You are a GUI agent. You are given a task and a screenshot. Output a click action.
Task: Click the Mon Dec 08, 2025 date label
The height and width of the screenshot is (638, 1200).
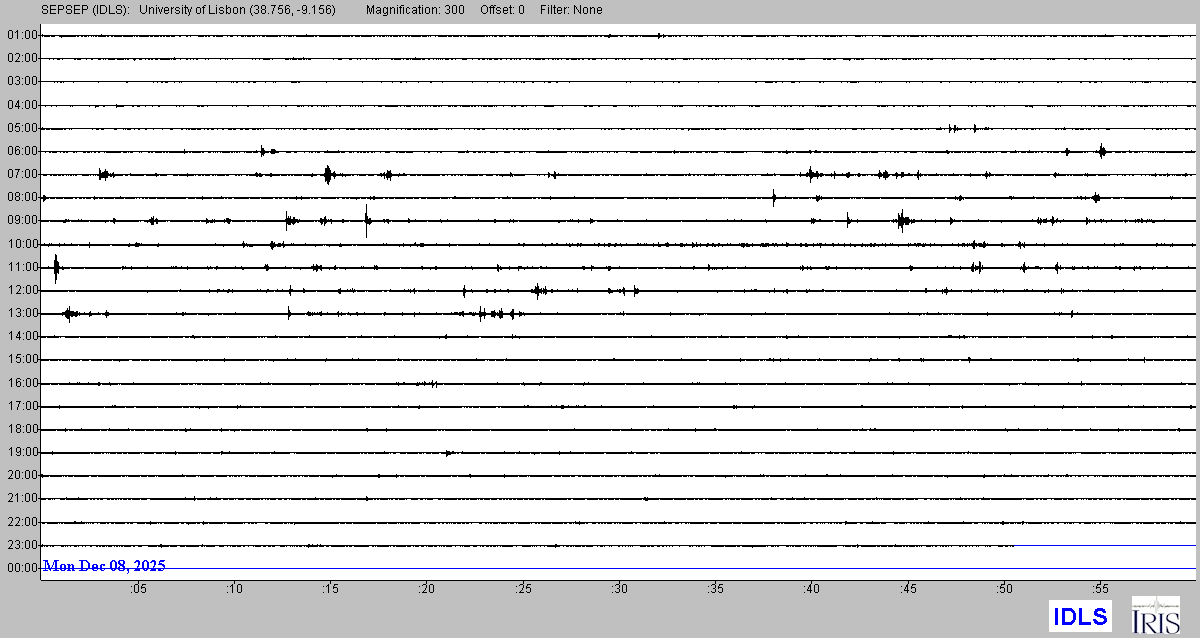105,566
